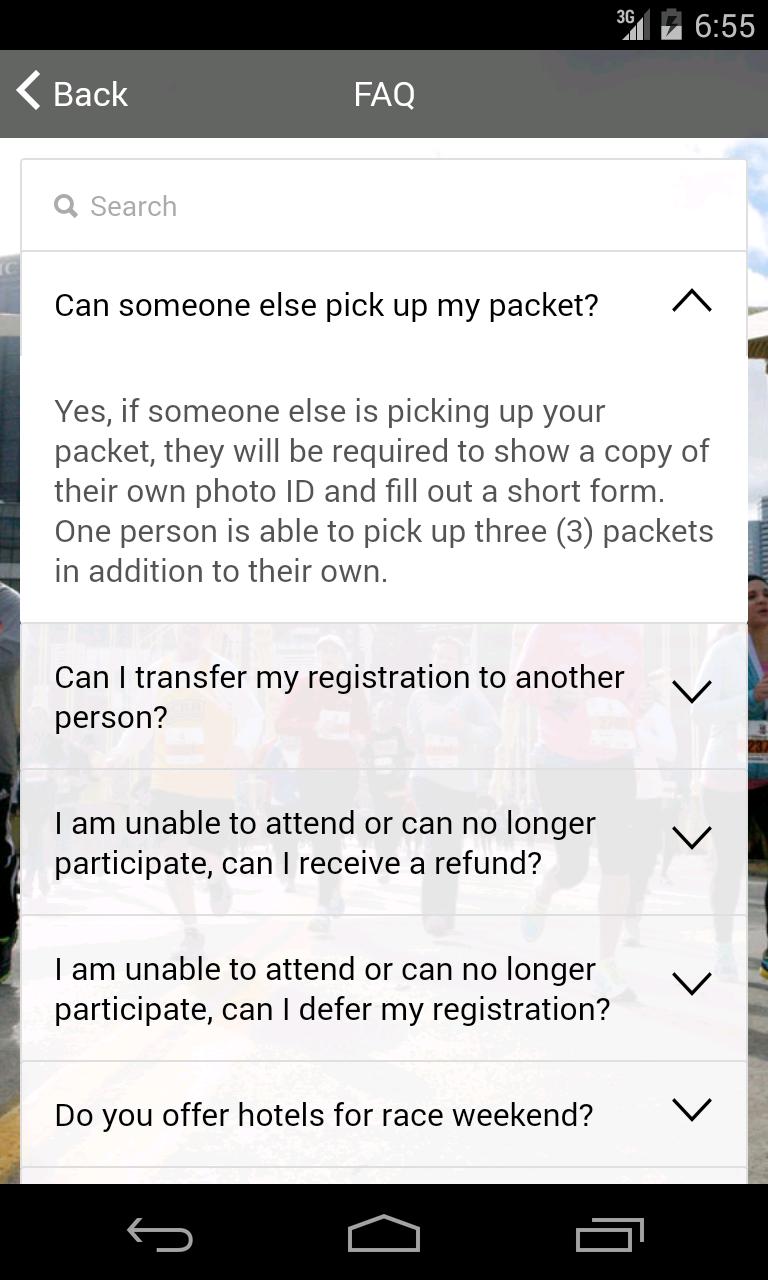Tap the battery icon in status bar
Image resolution: width=768 pixels, height=1280 pixels.
point(671,24)
